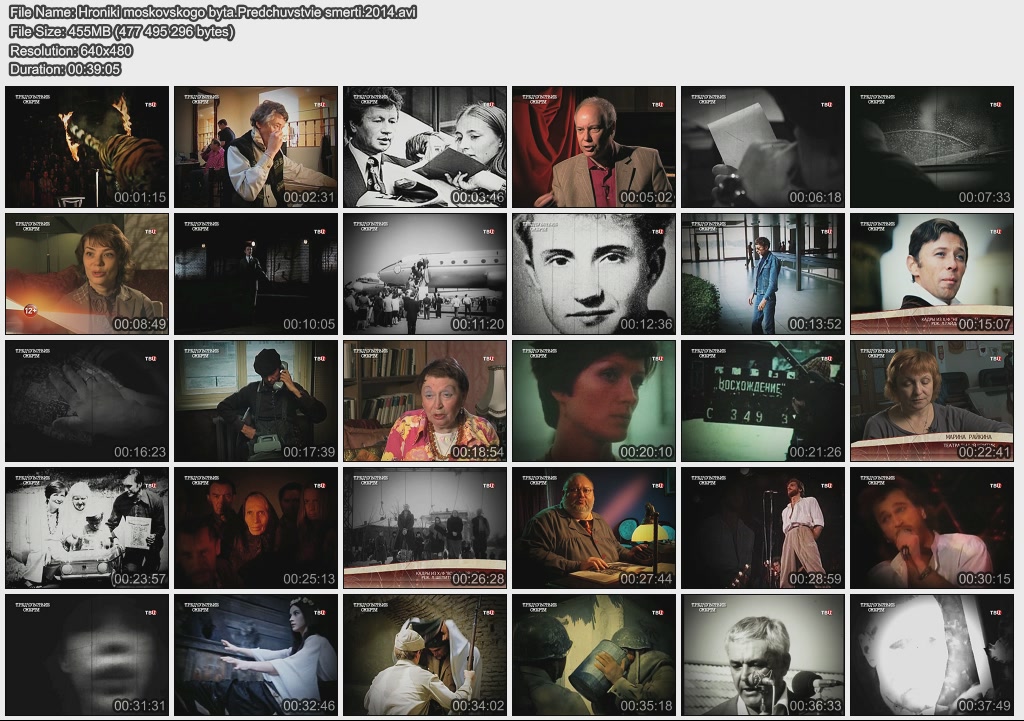Open the red curtain interview frame 00:05:02
Screen dimensions: 1024x721
coord(594,146)
